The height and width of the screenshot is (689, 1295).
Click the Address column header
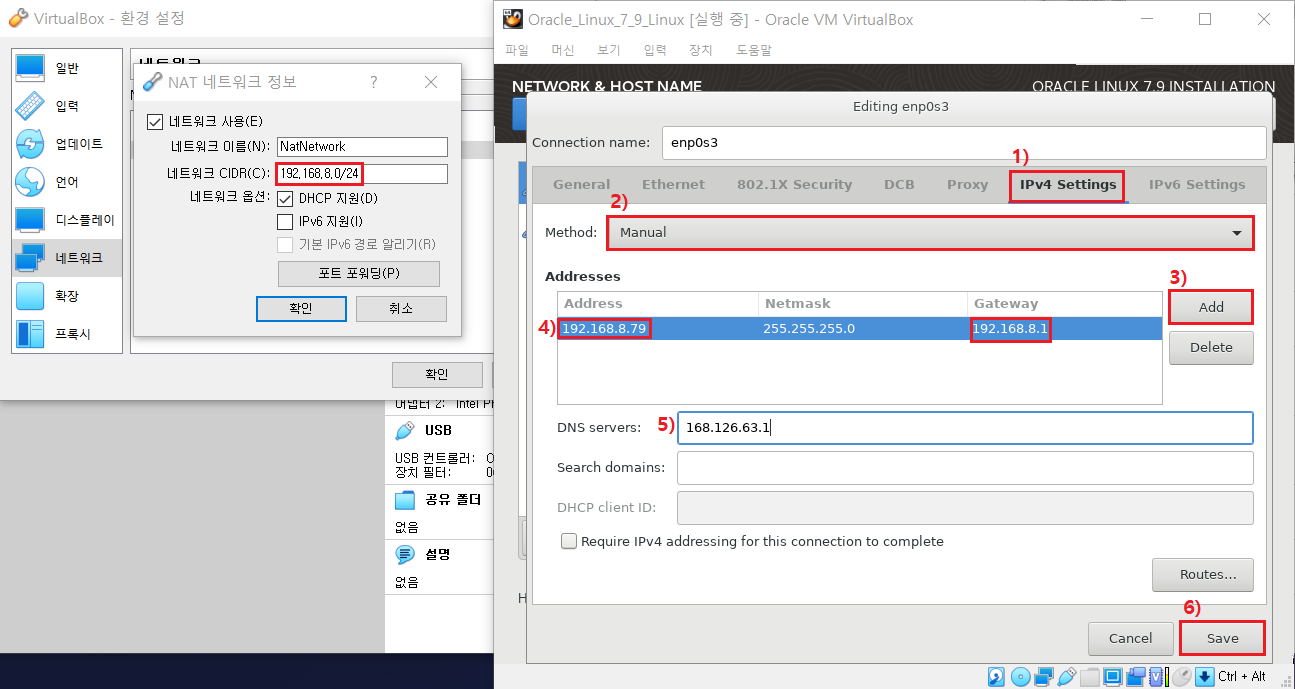coord(658,304)
